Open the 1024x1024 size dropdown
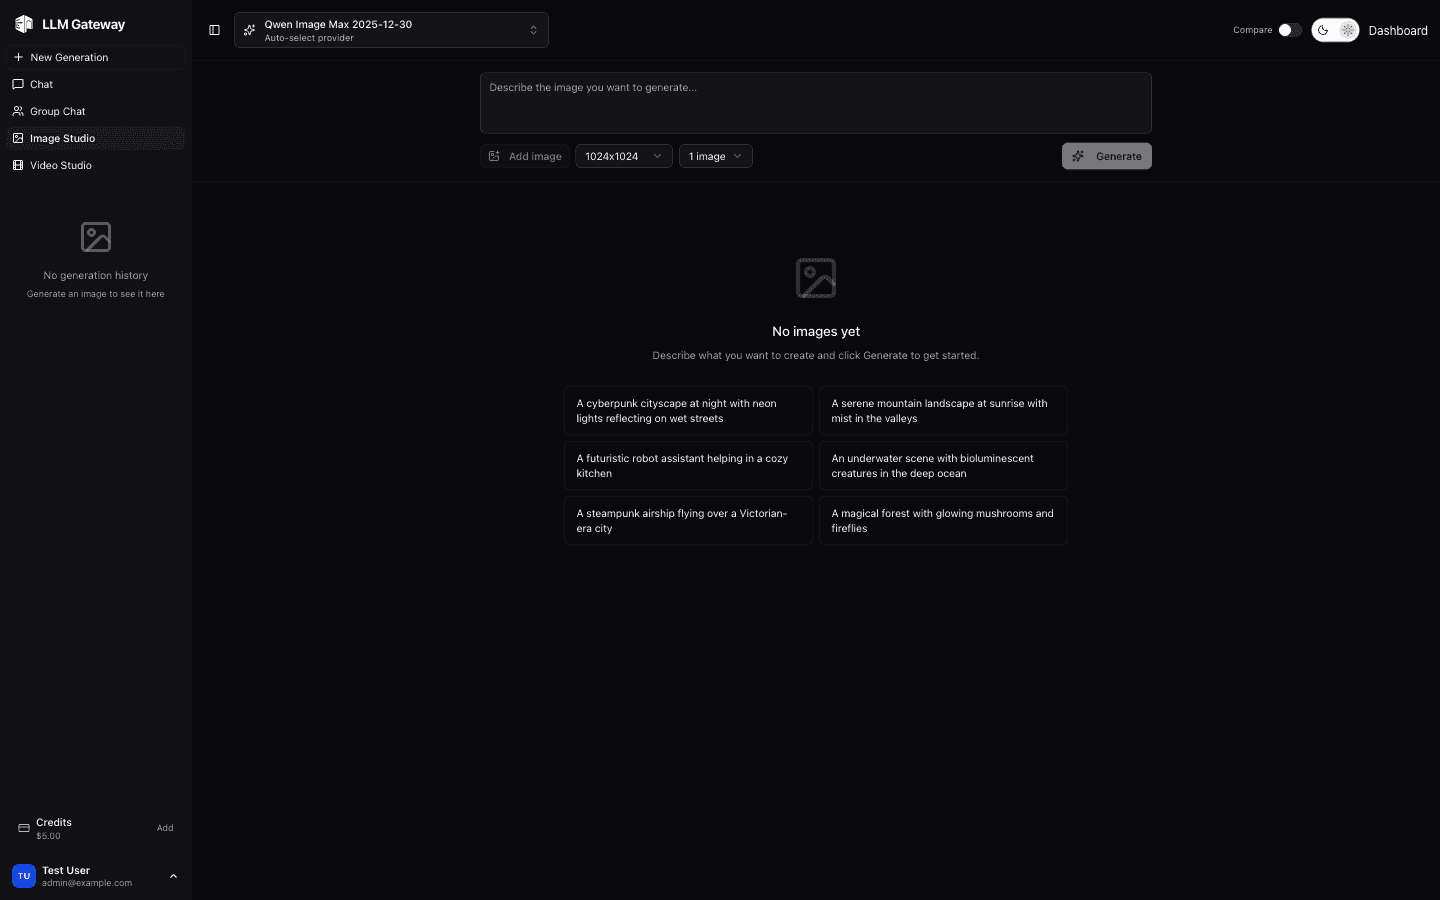This screenshot has height=900, width=1440. (x=623, y=156)
